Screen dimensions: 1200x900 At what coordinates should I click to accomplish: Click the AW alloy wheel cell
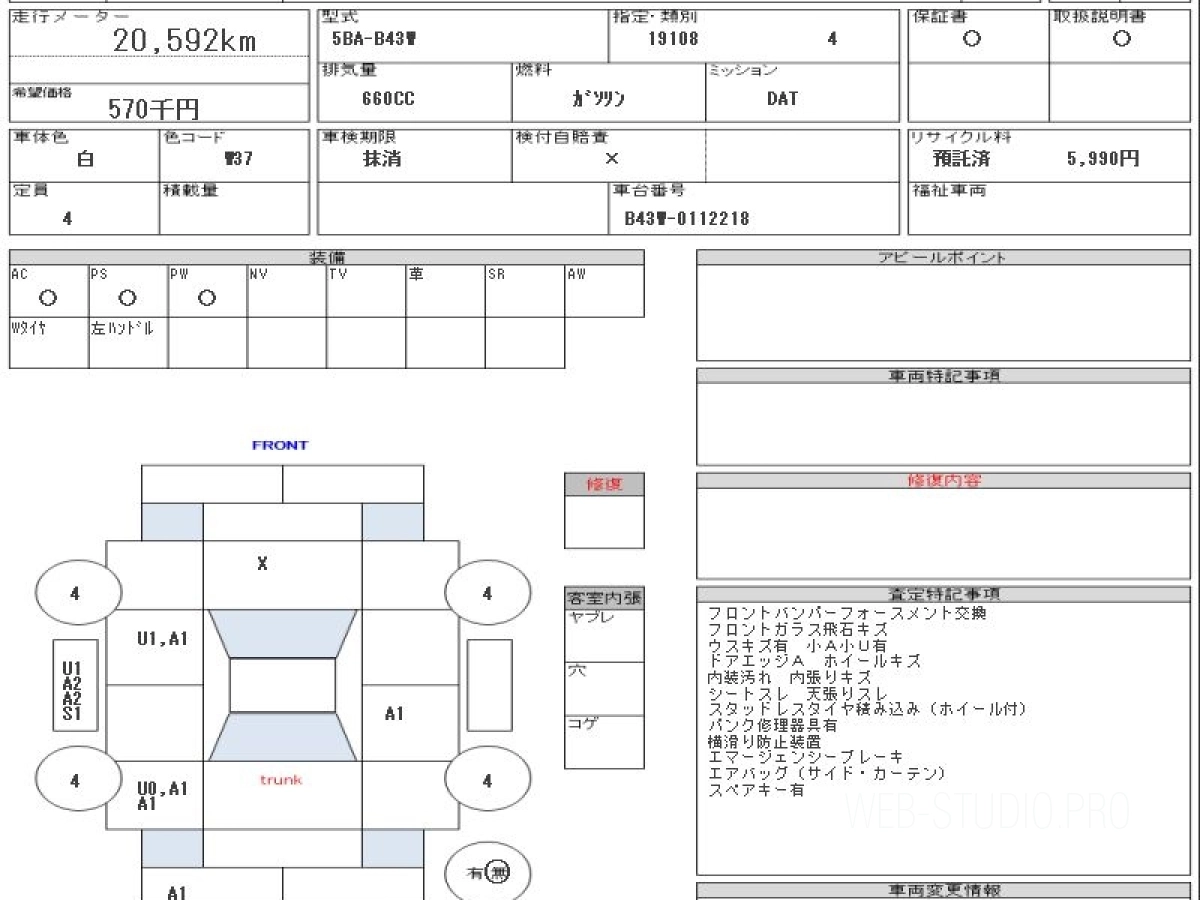click(604, 291)
